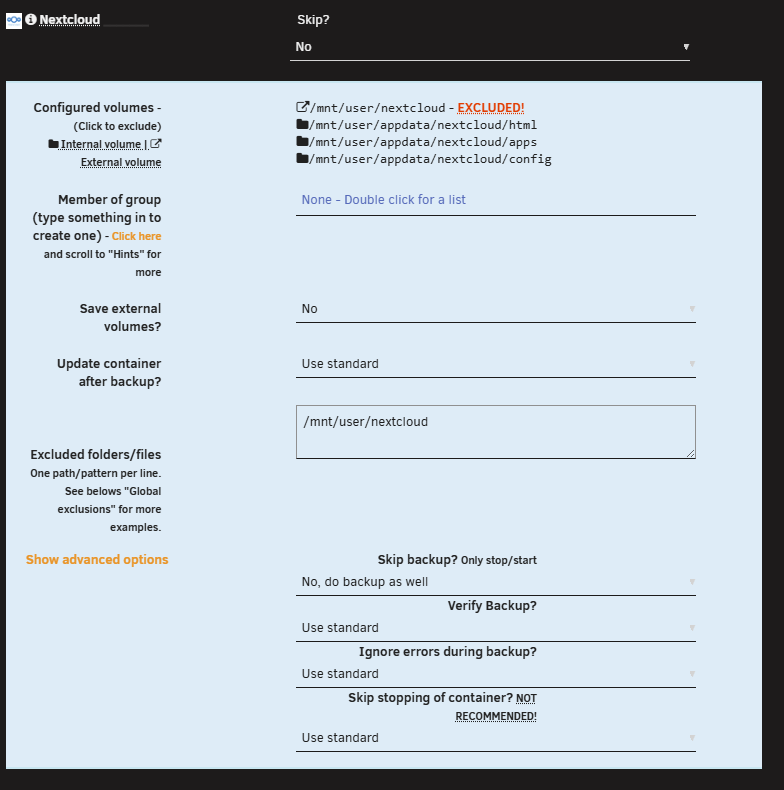The image size is (784, 790).
Task: Click the orange 'Click here' hints link
Action: pos(136,236)
